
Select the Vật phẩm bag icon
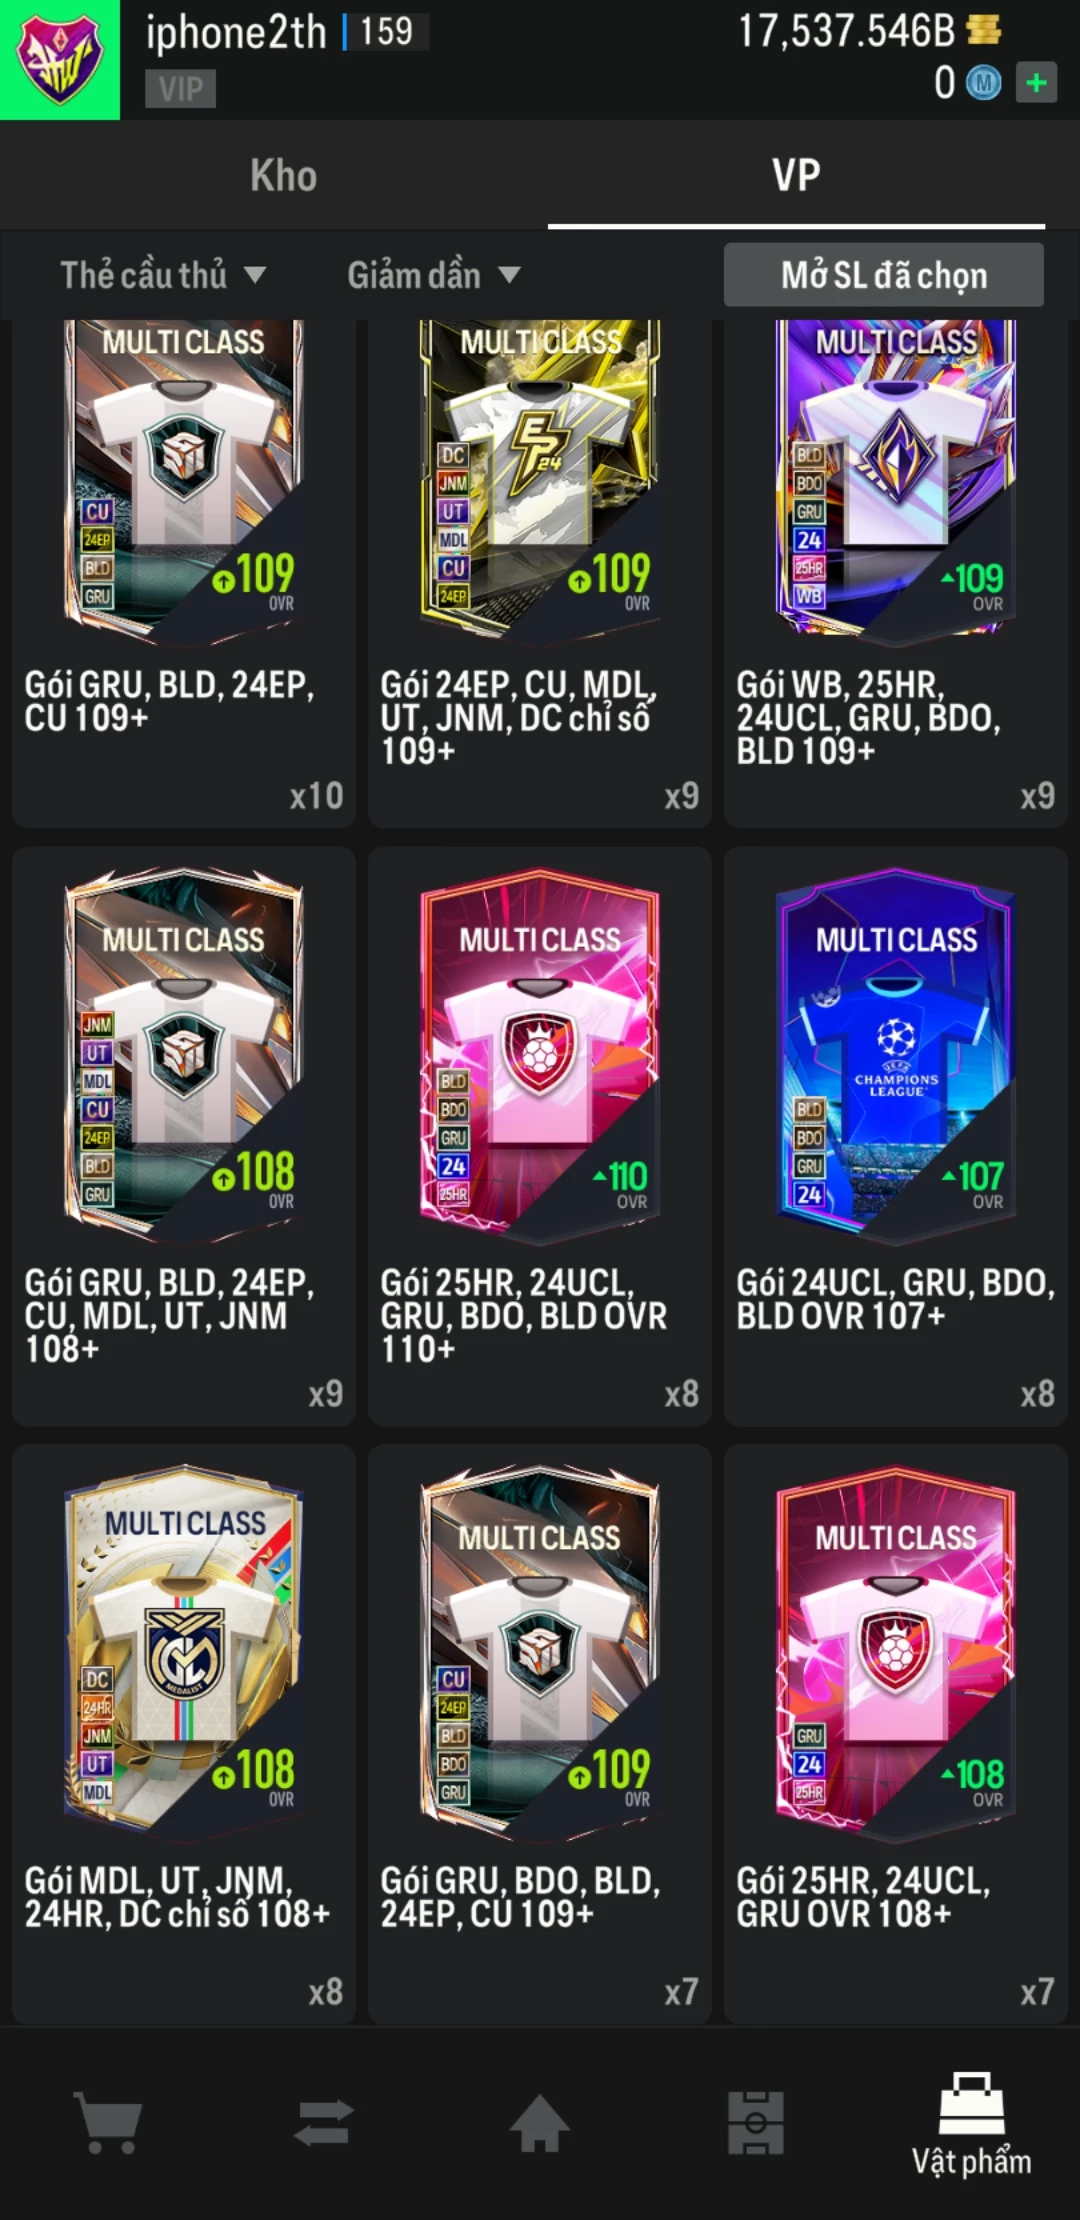click(971, 2103)
